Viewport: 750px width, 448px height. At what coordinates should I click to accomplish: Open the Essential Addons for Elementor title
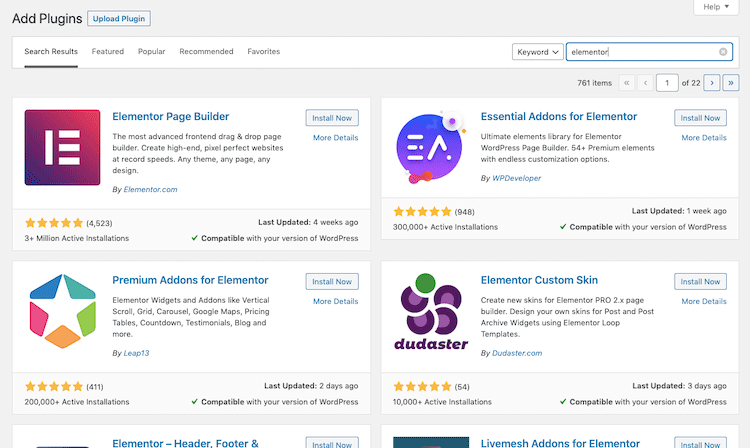(559, 116)
